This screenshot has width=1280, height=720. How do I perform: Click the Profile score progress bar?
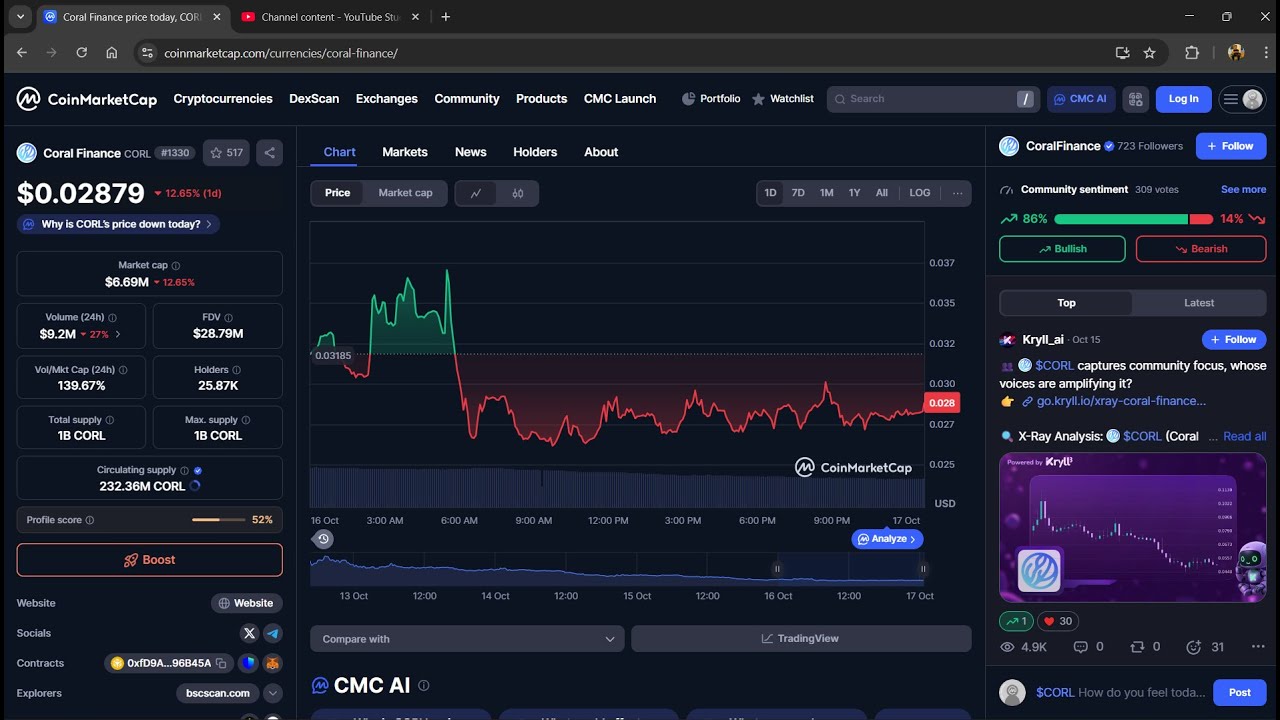(219, 520)
